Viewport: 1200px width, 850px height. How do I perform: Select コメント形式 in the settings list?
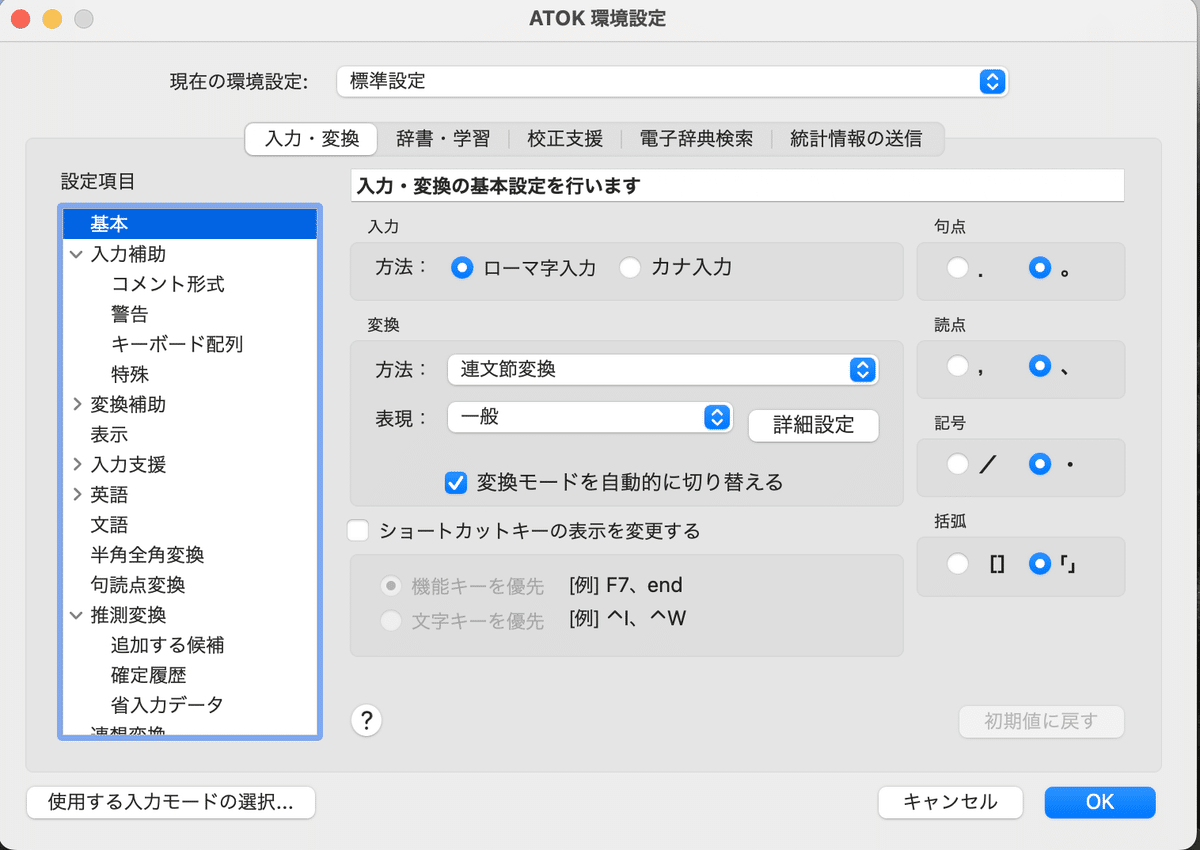click(190, 285)
